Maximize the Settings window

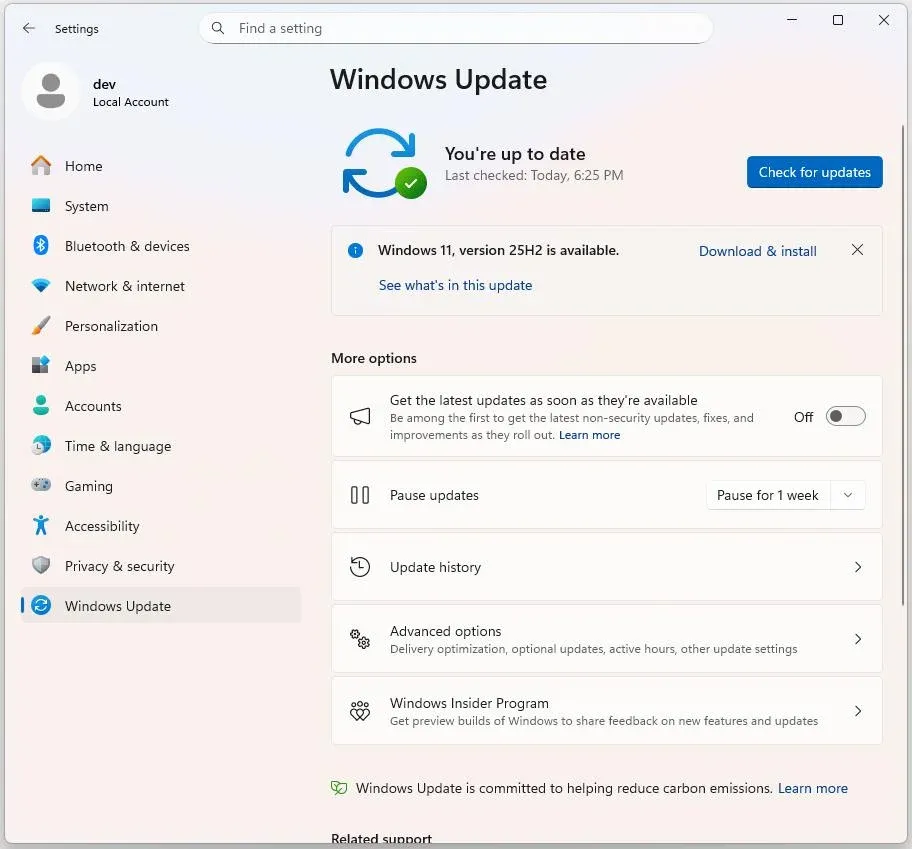[x=838, y=20]
